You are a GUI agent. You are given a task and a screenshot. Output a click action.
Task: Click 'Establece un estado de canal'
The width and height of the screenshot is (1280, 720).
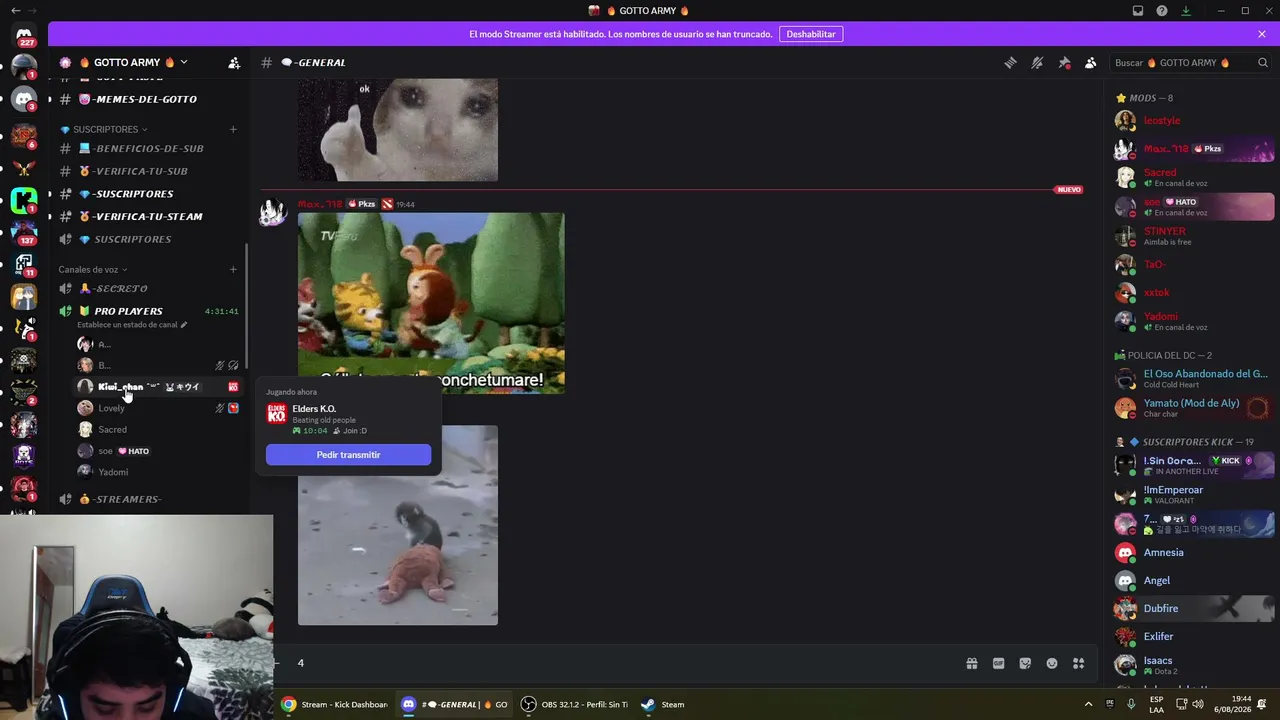pyautogui.click(x=132, y=325)
